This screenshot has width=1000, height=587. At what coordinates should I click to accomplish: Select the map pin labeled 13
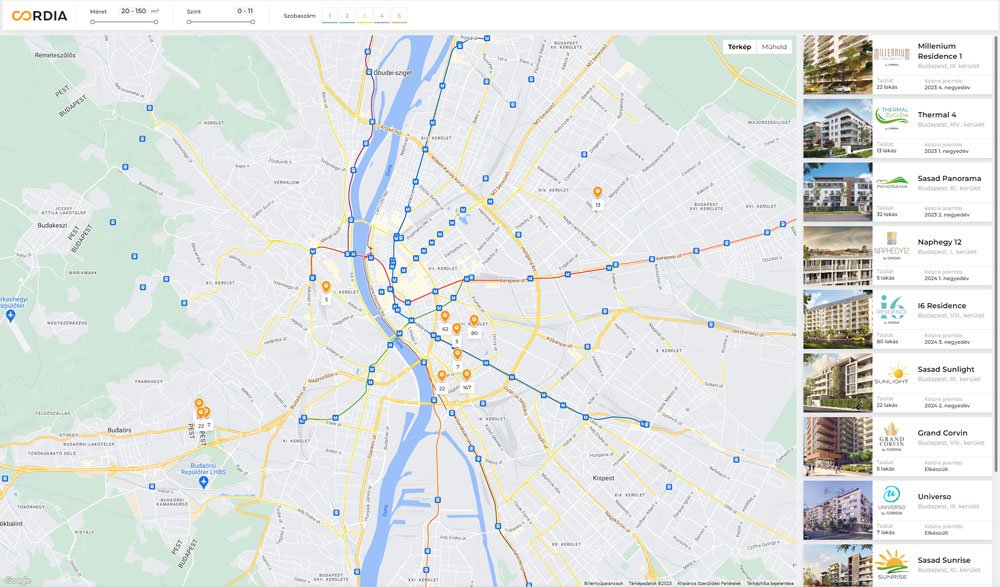tap(597, 192)
